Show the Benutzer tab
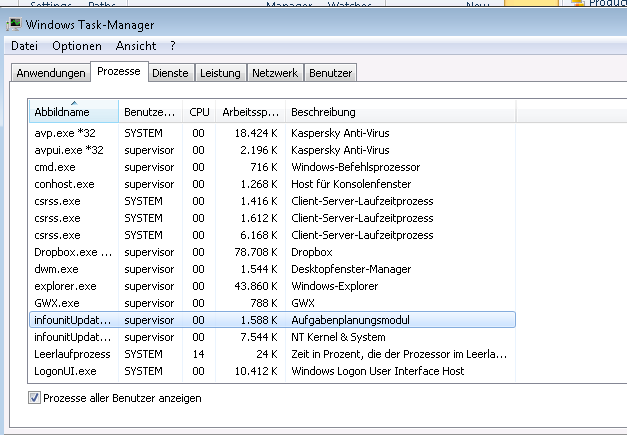Image resolution: width=627 pixels, height=435 pixels. click(330, 73)
